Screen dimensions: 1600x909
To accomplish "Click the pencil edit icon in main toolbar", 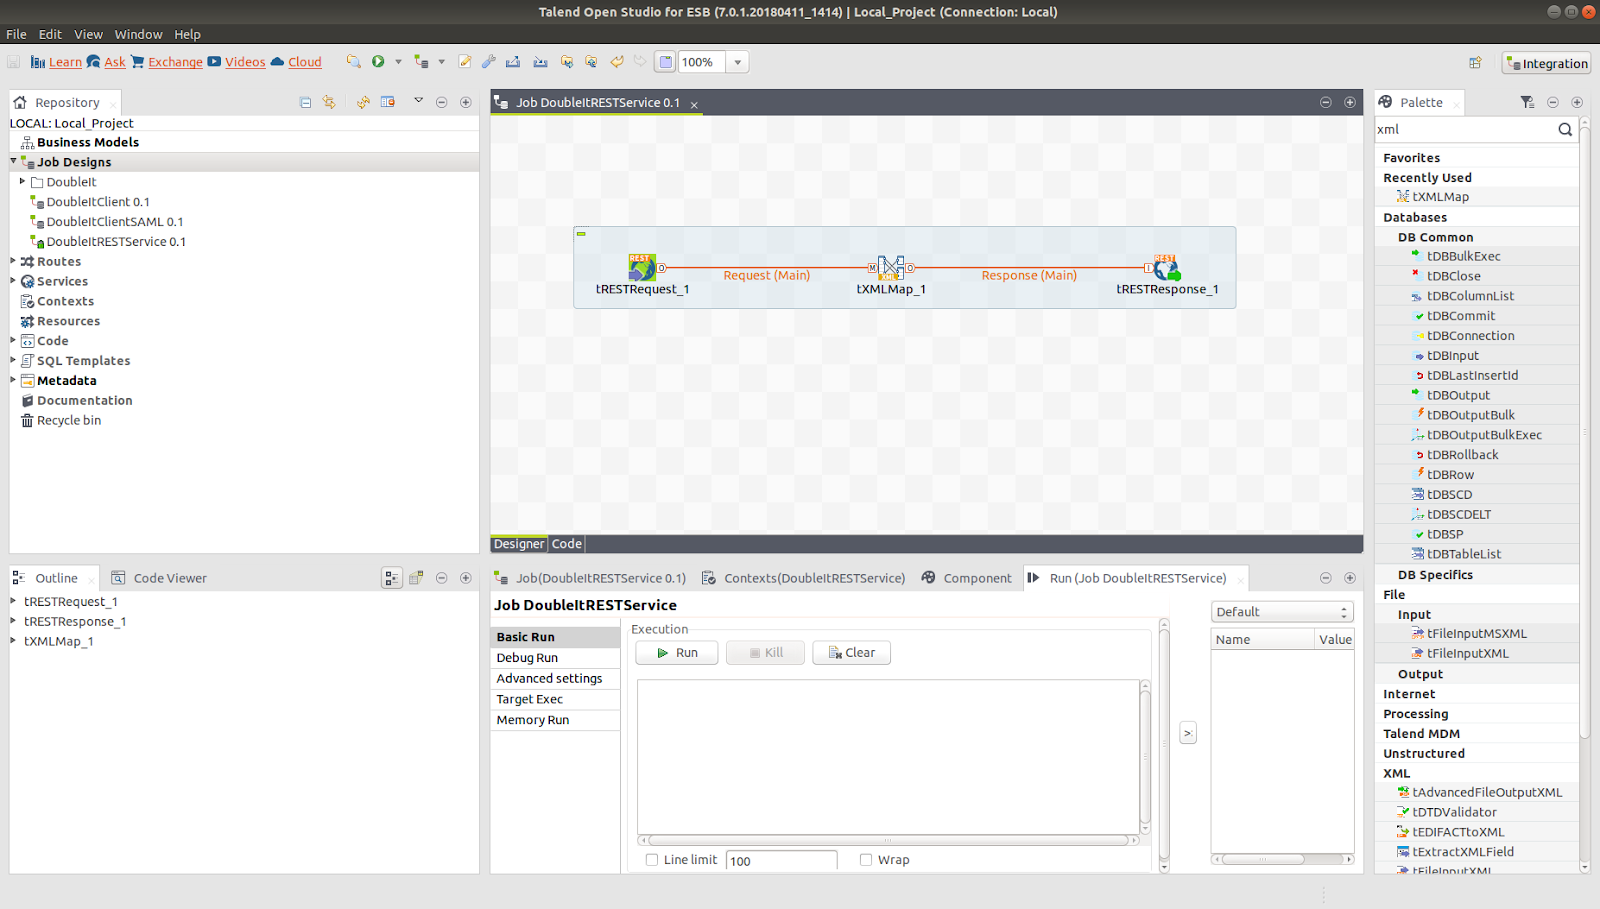I will point(465,62).
